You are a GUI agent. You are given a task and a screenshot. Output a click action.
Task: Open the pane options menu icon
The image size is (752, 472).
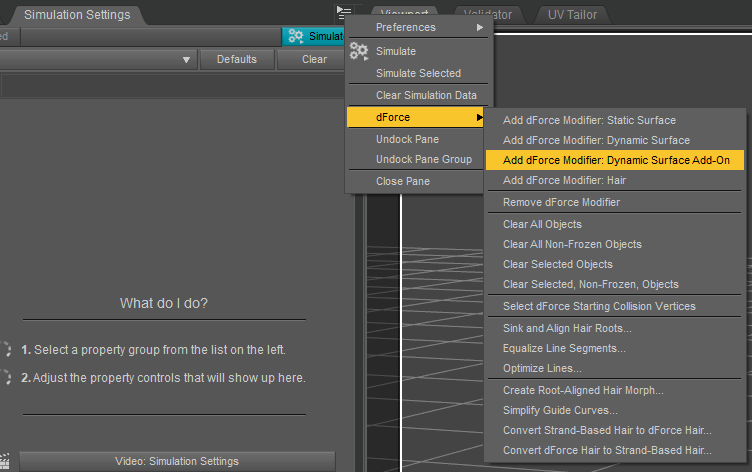point(344,12)
